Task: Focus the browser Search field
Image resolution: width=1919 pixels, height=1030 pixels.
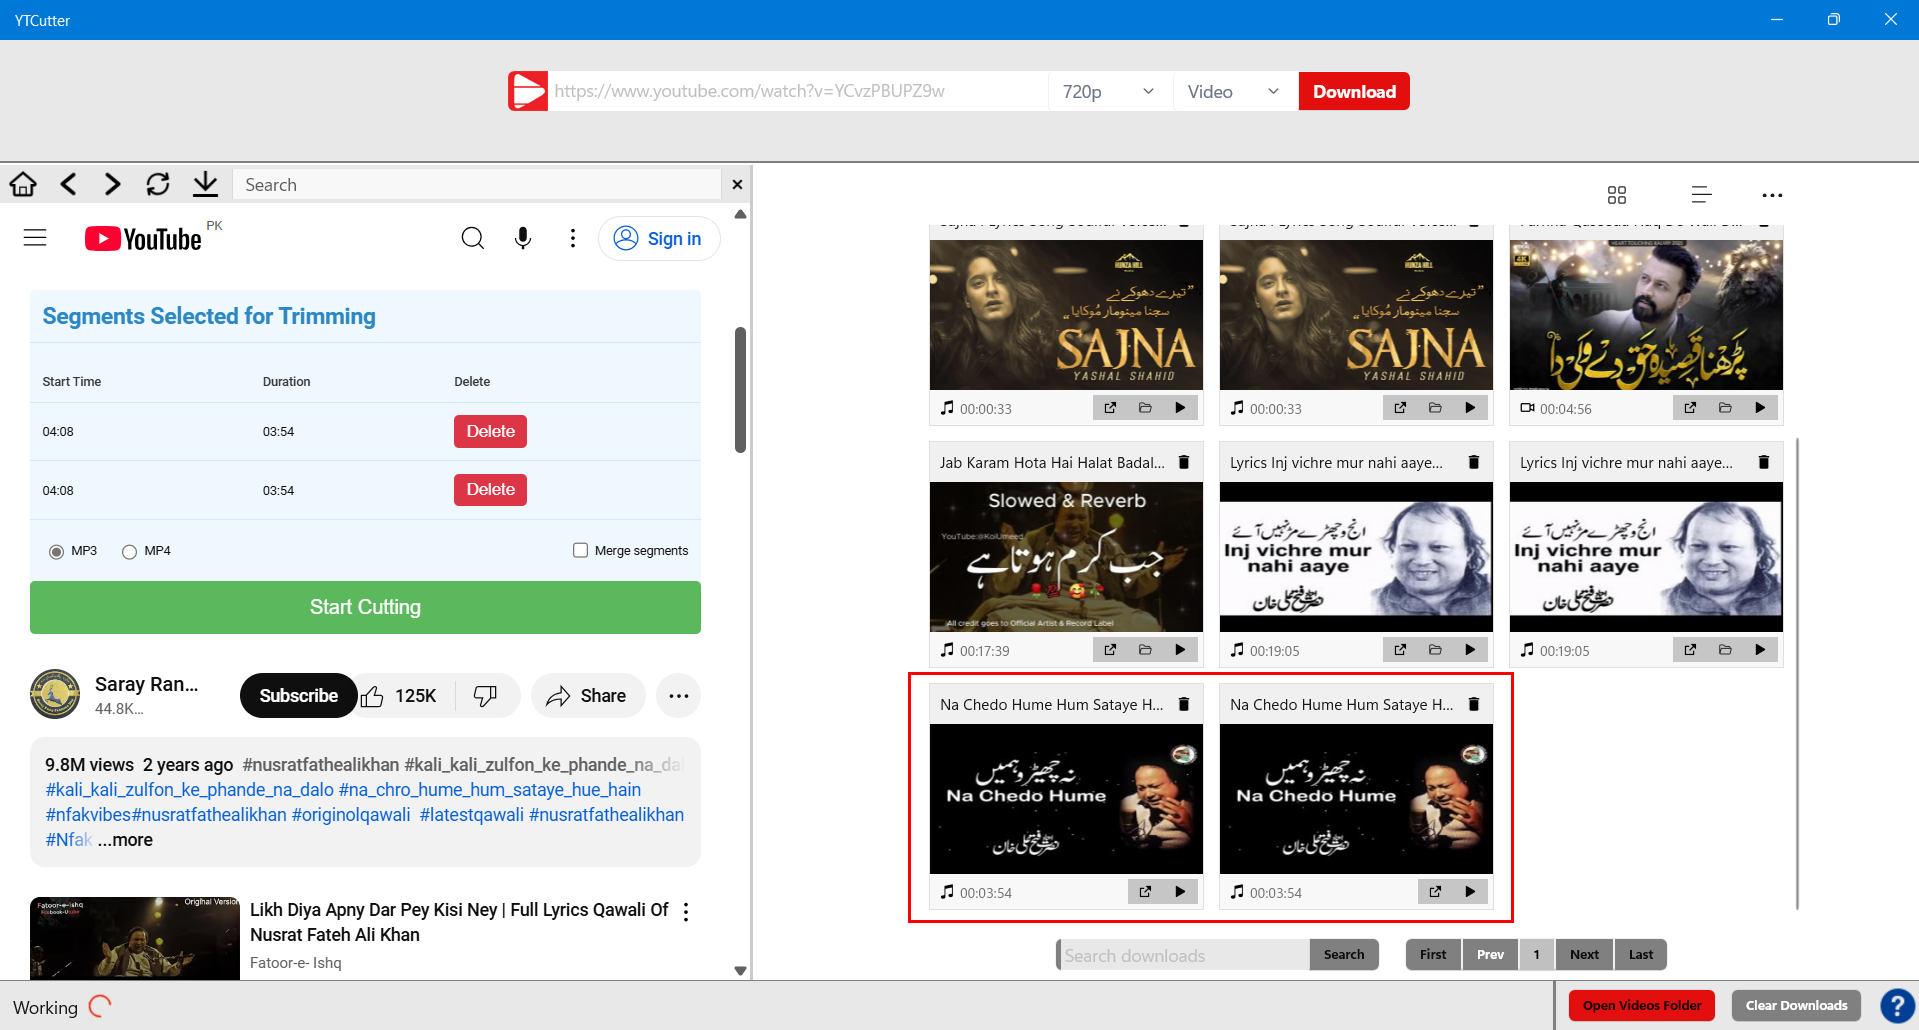Action: pyautogui.click(x=477, y=185)
